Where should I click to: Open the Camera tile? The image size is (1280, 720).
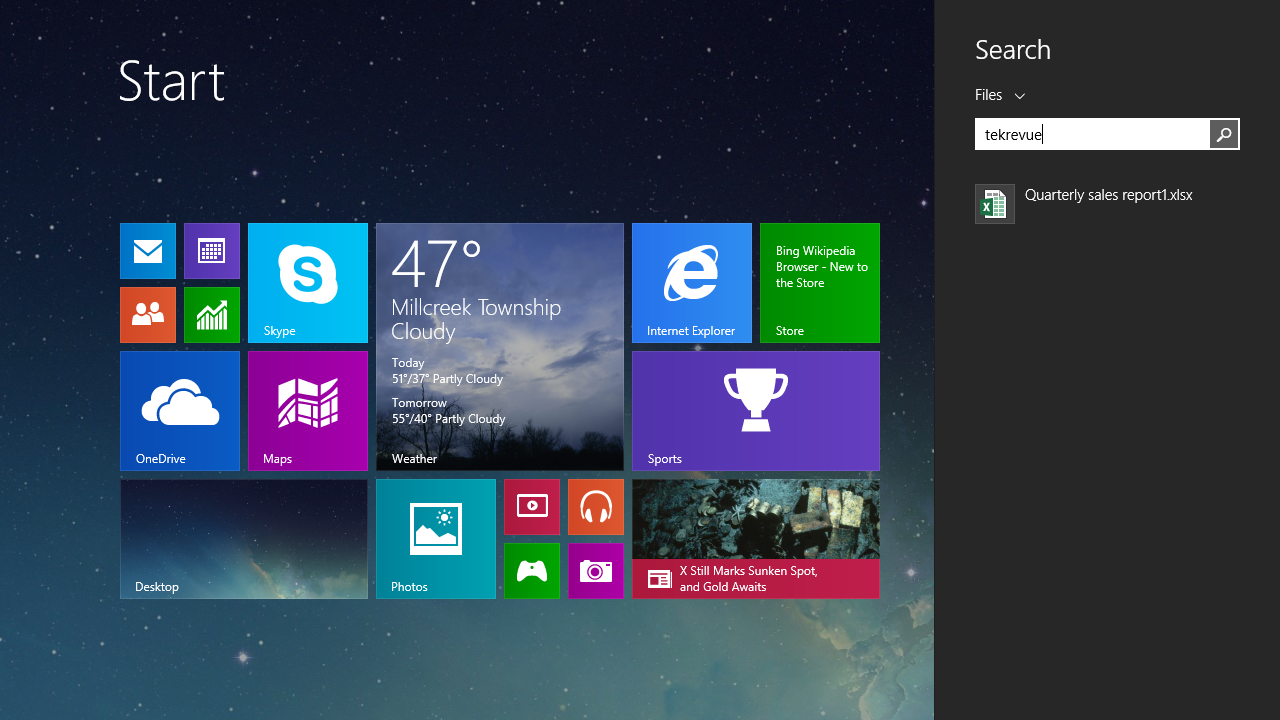click(596, 571)
